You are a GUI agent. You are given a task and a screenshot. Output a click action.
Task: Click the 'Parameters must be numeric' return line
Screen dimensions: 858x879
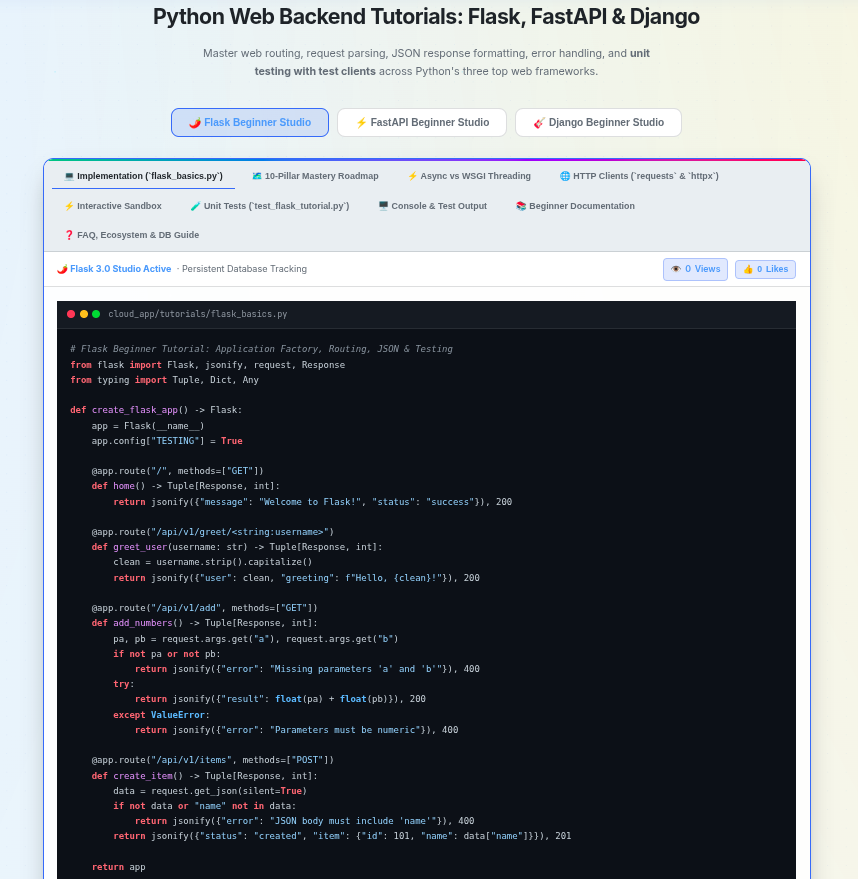click(296, 730)
